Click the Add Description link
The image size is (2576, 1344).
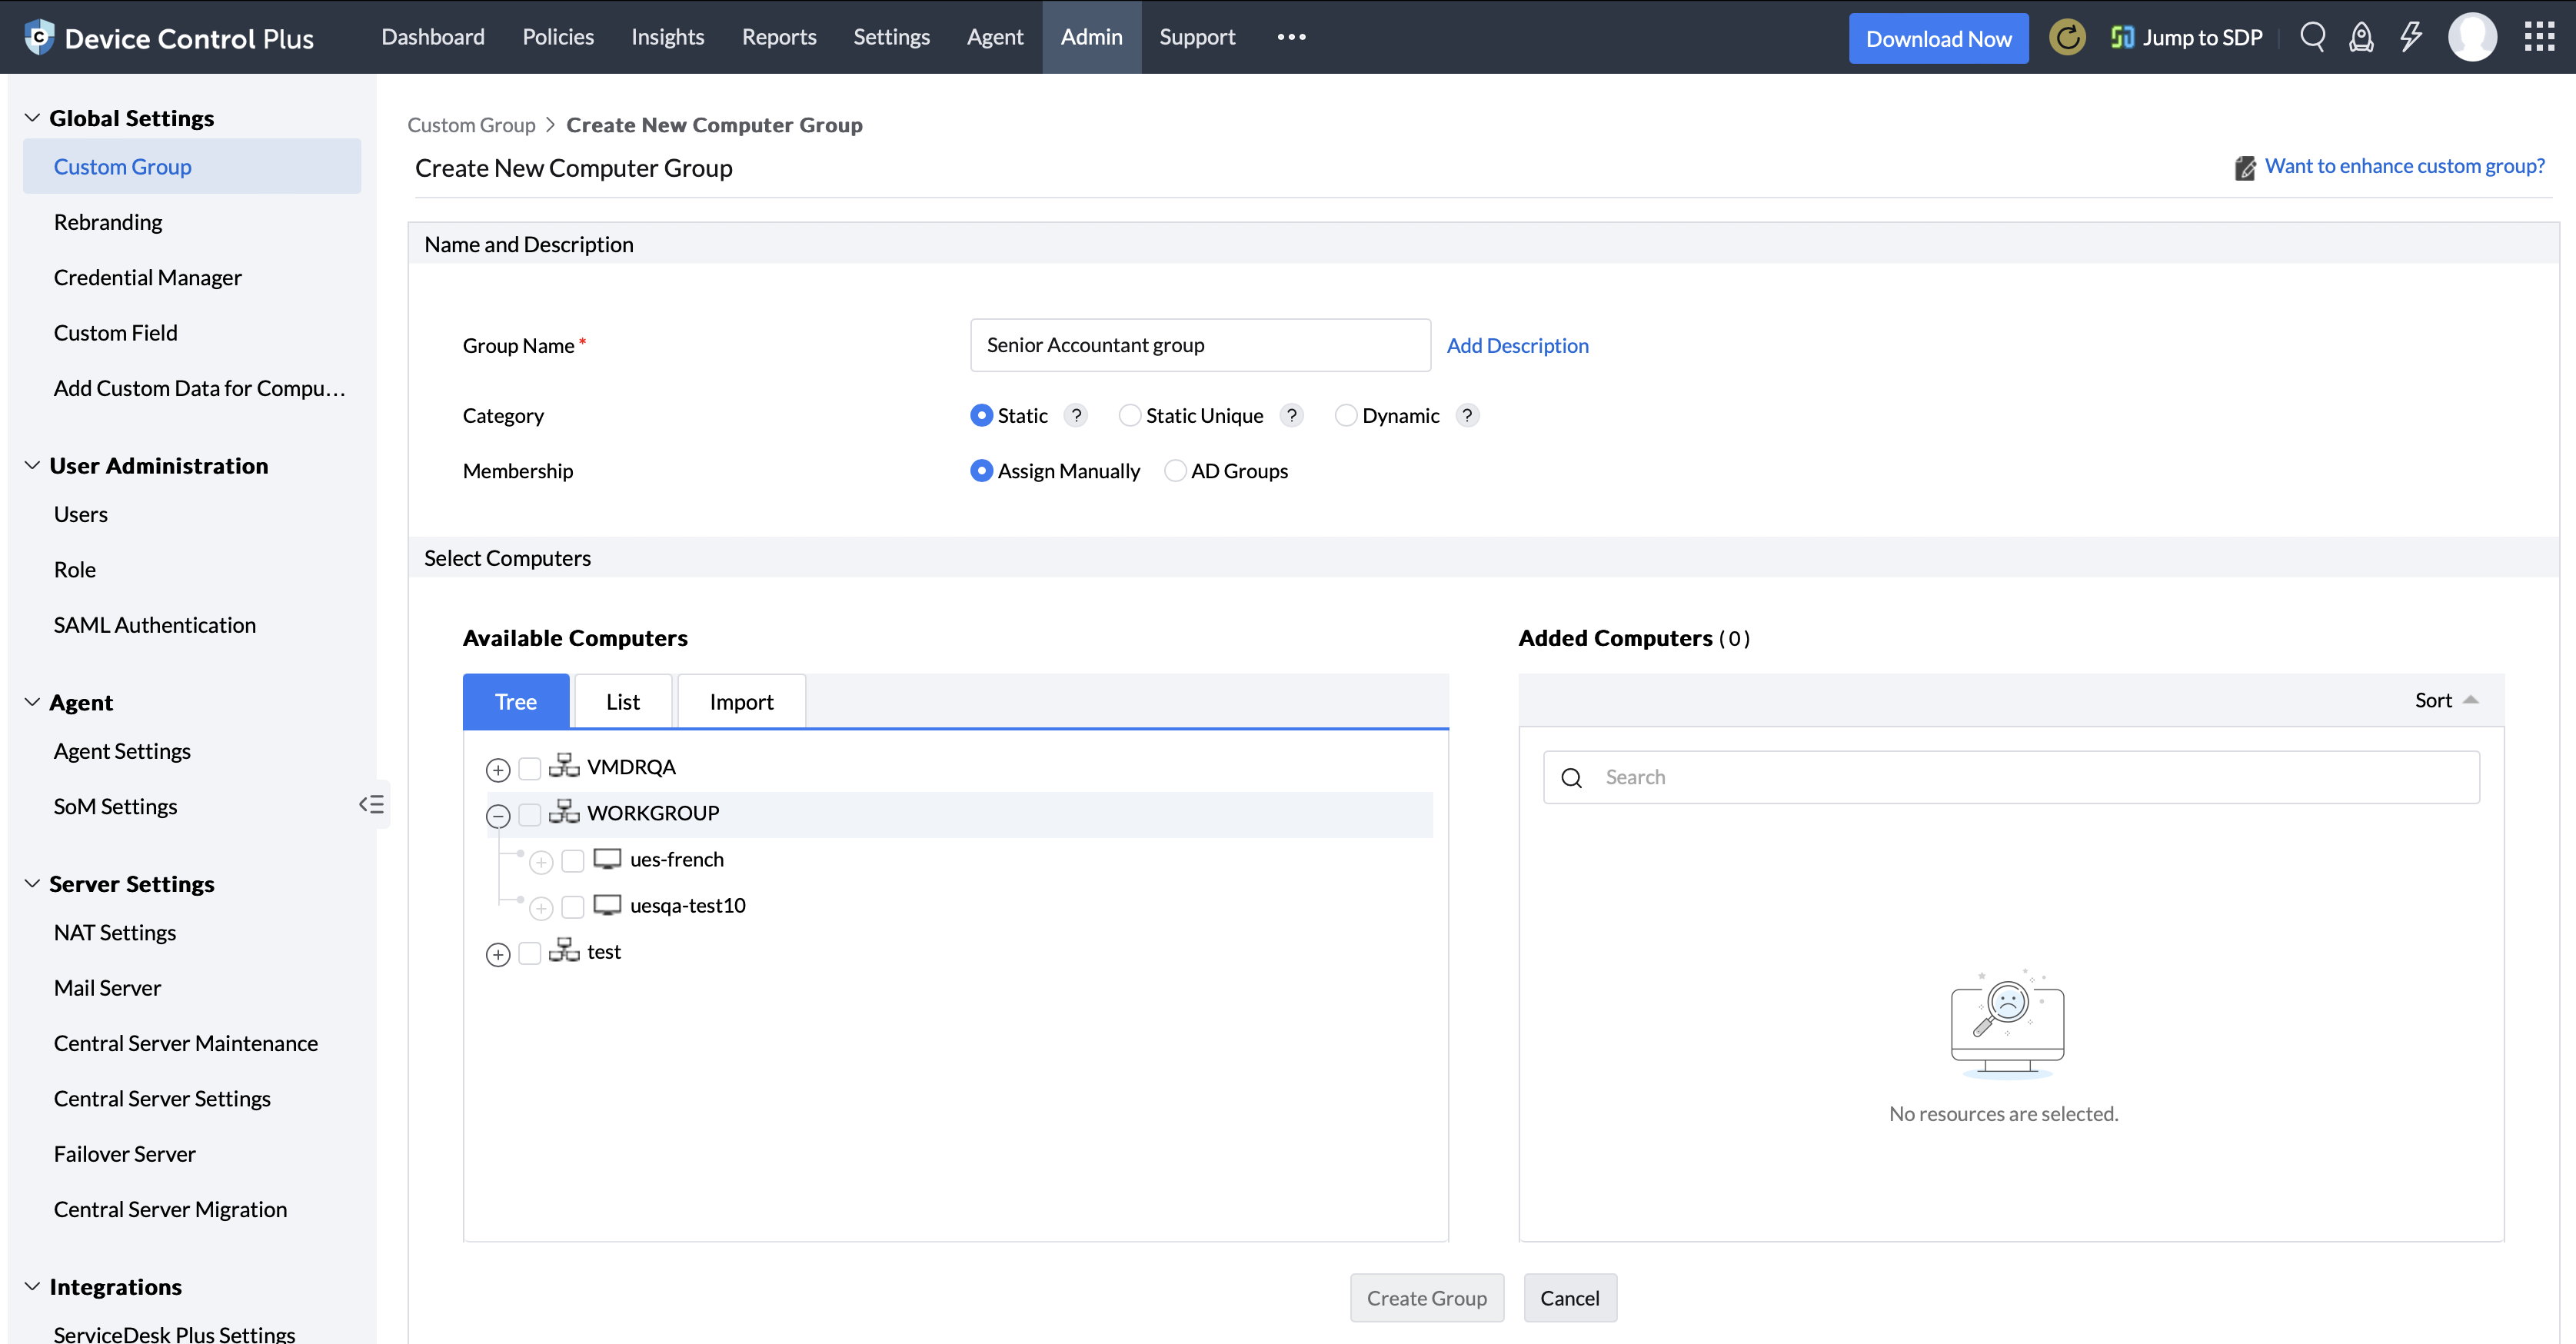[x=1517, y=345]
